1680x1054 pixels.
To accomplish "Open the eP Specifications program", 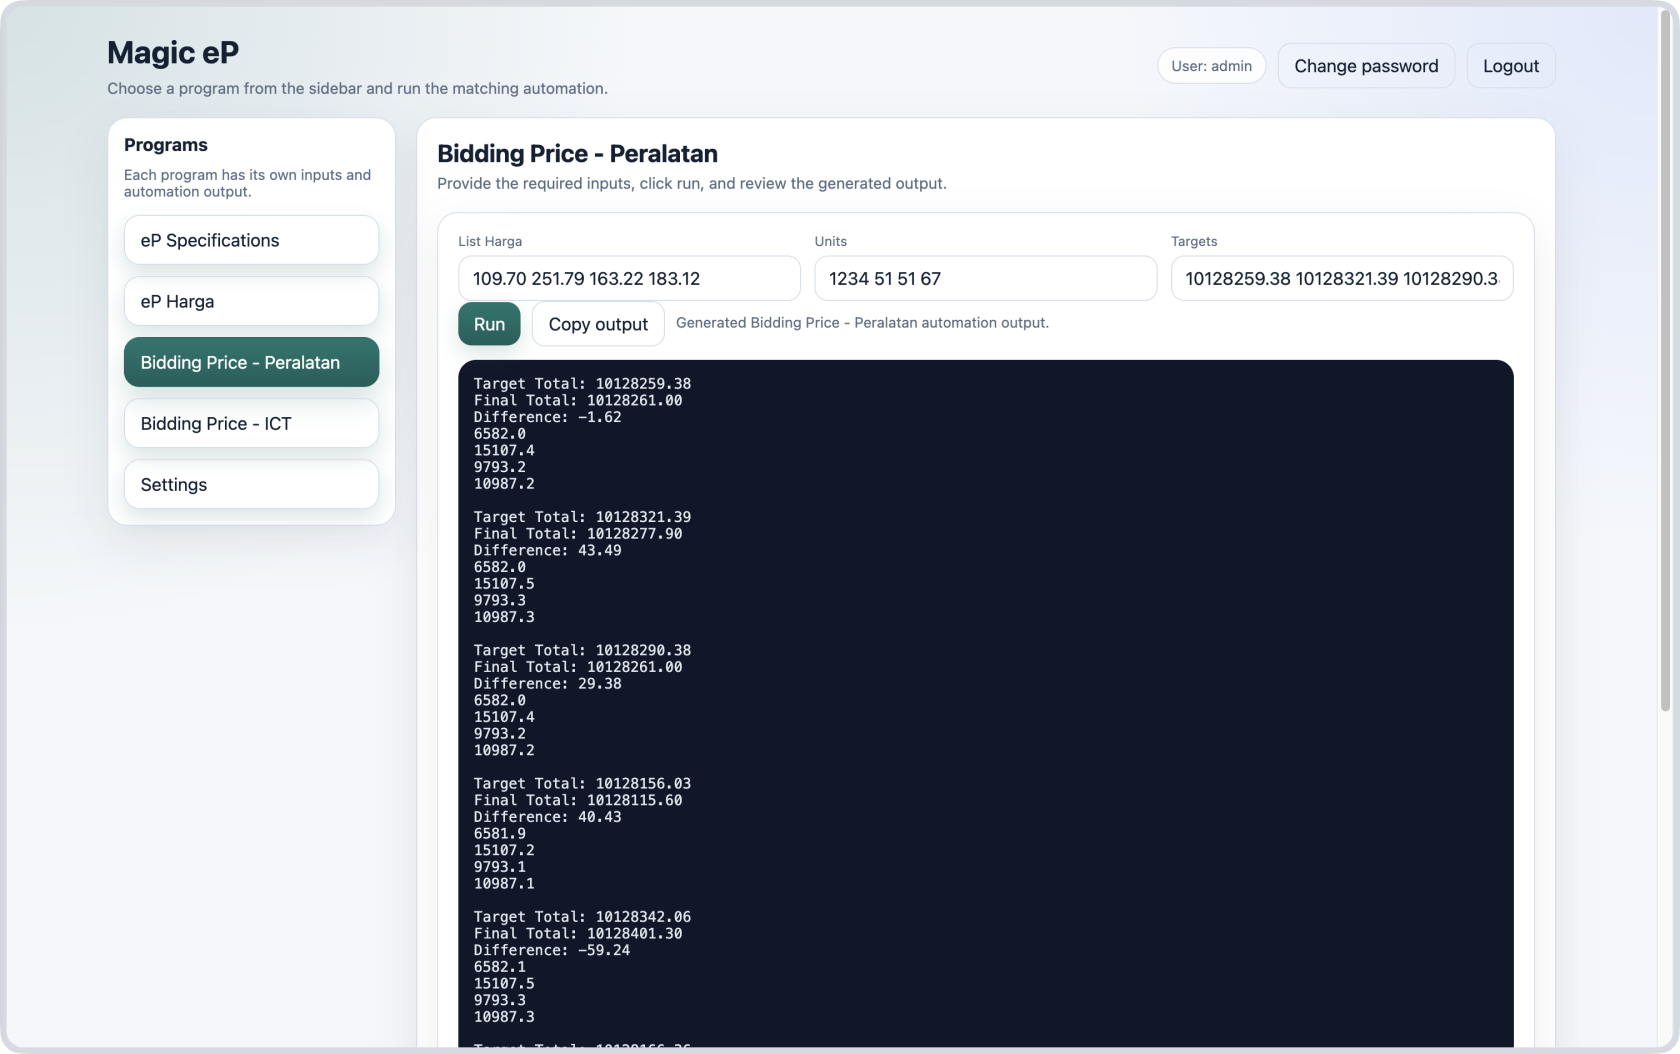I will point(251,240).
